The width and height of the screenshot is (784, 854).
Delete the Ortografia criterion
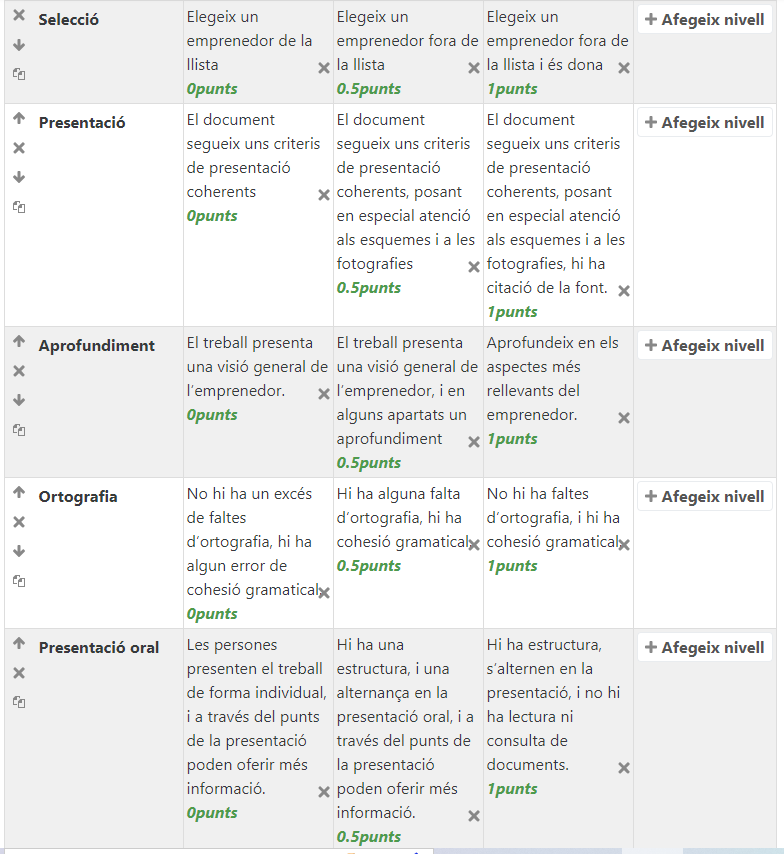[x=19, y=522]
